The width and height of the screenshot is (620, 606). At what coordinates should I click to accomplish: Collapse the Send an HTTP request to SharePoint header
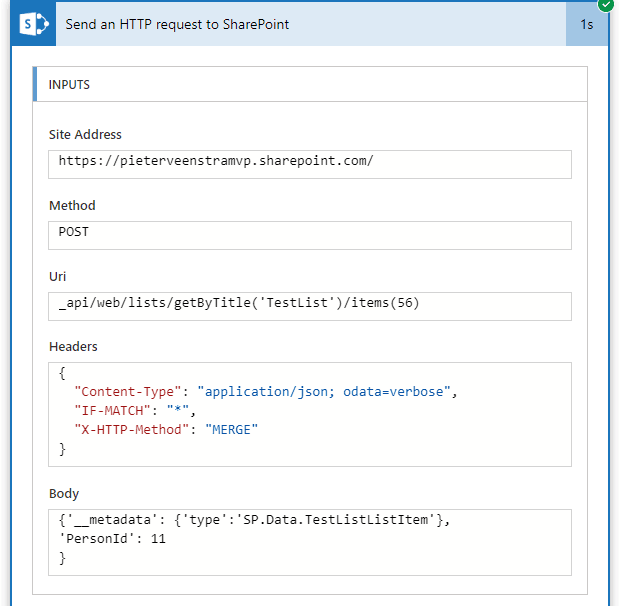[x=311, y=24]
